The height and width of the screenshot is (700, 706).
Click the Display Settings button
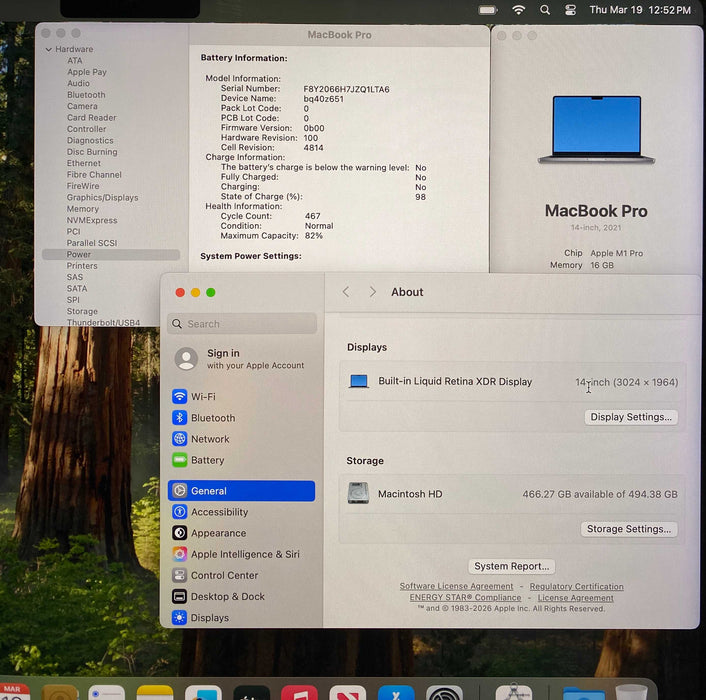click(x=631, y=417)
